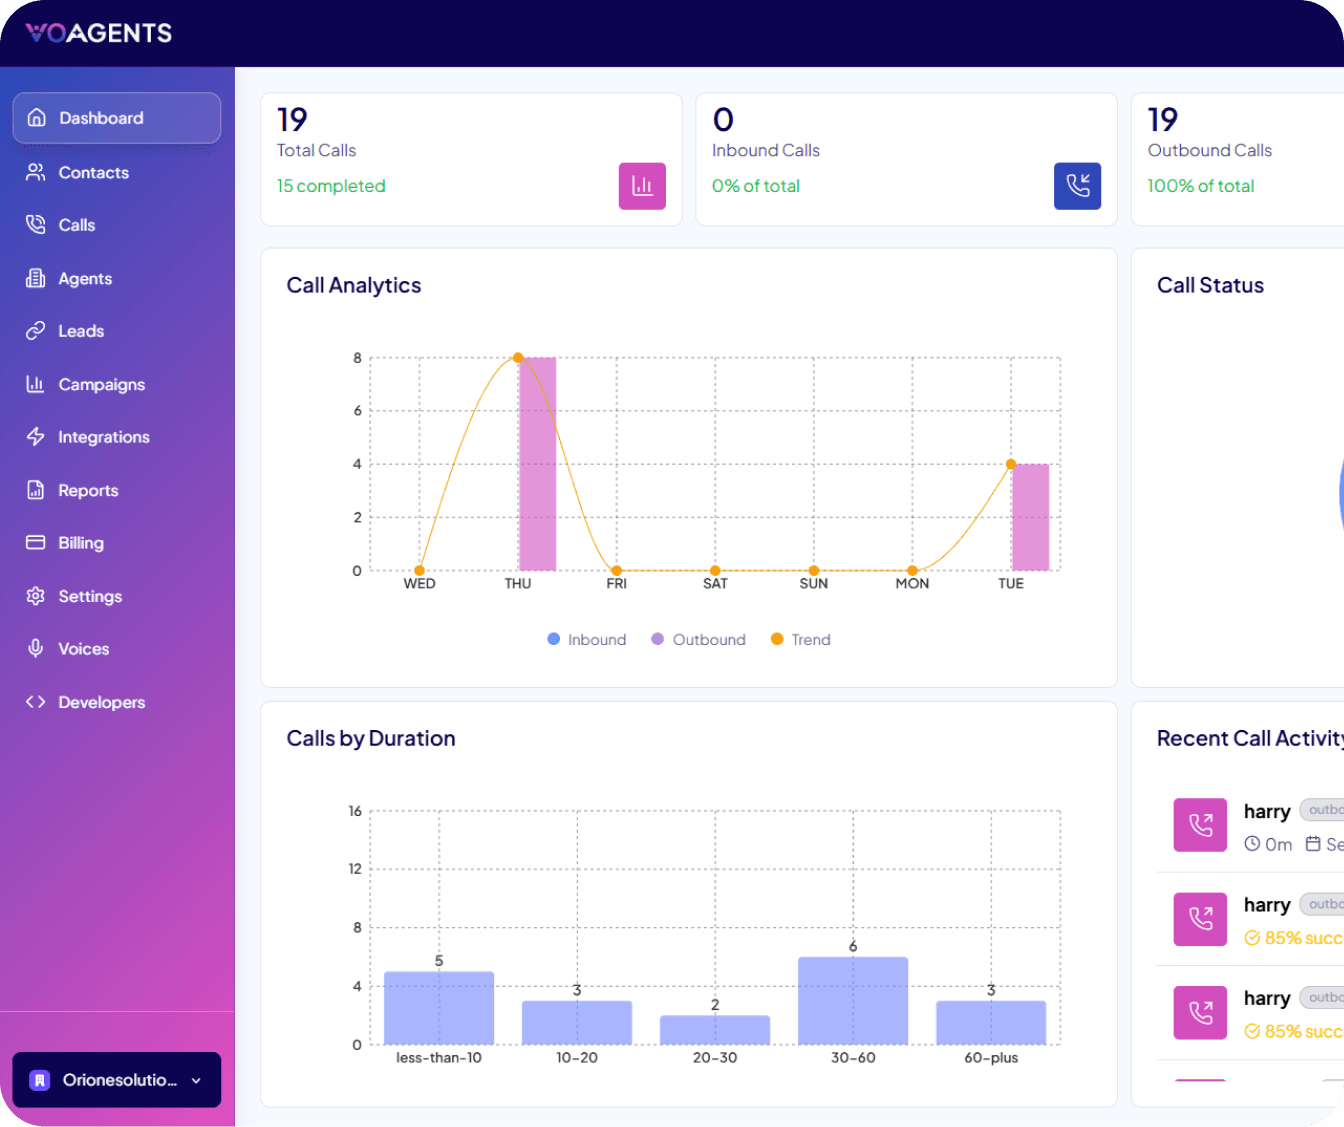The height and width of the screenshot is (1127, 1344).
Task: Click the blue inbound call icon
Action: [x=1077, y=186]
